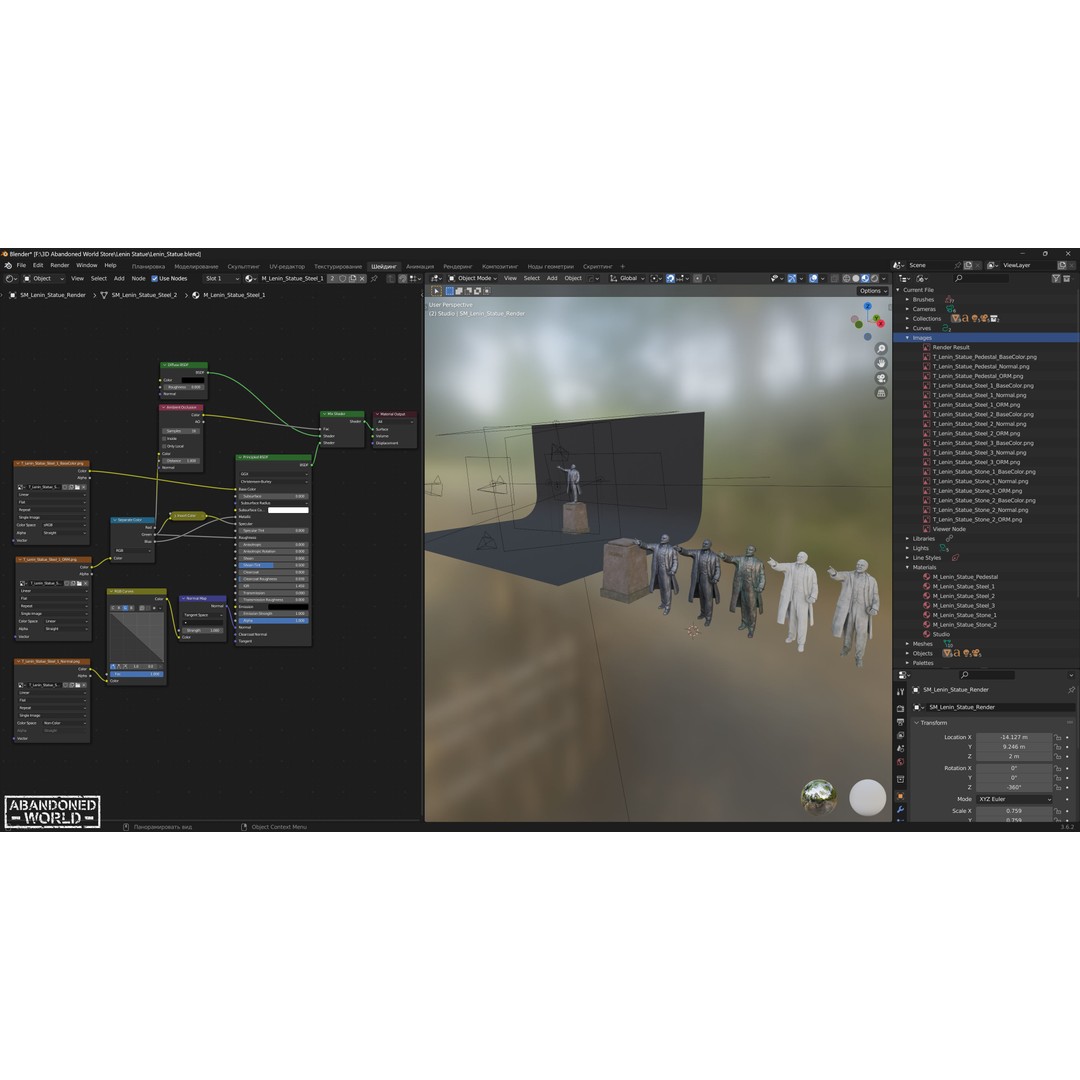The height and width of the screenshot is (1080, 1080).
Task: Click the hand pan view icon
Action: point(881,364)
